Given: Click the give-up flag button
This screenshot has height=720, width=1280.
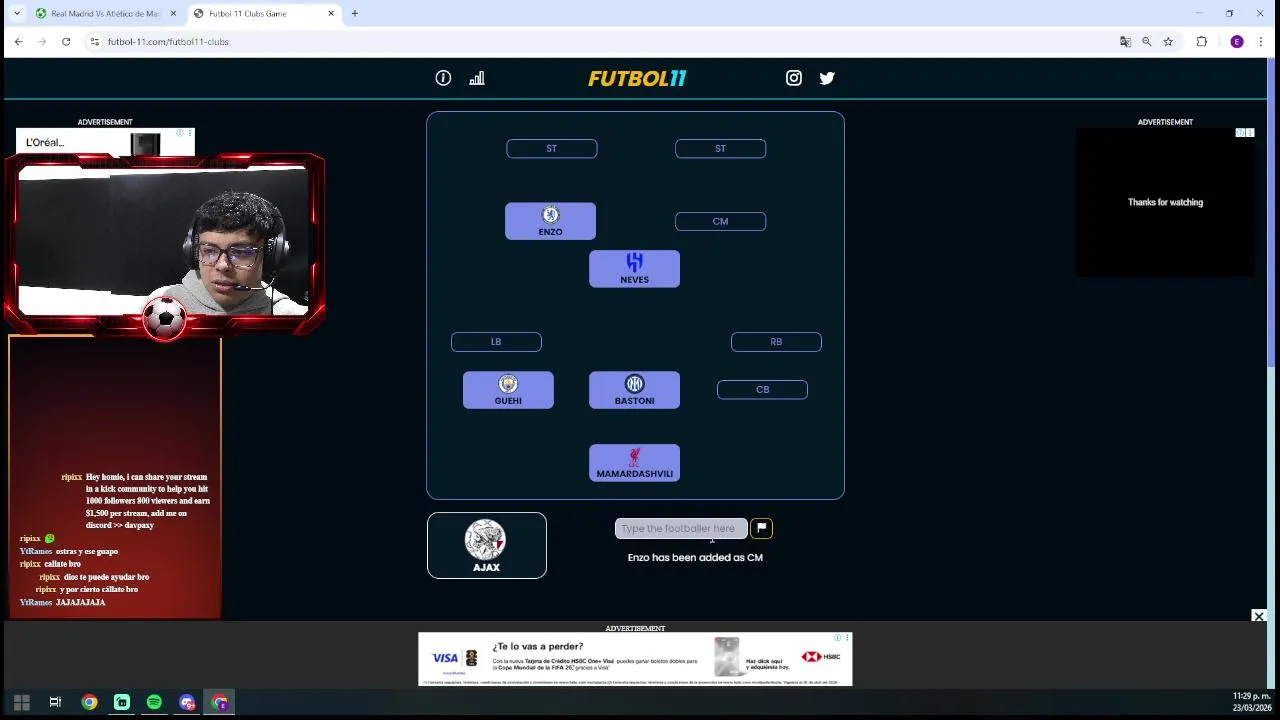Looking at the screenshot, I should click(761, 528).
